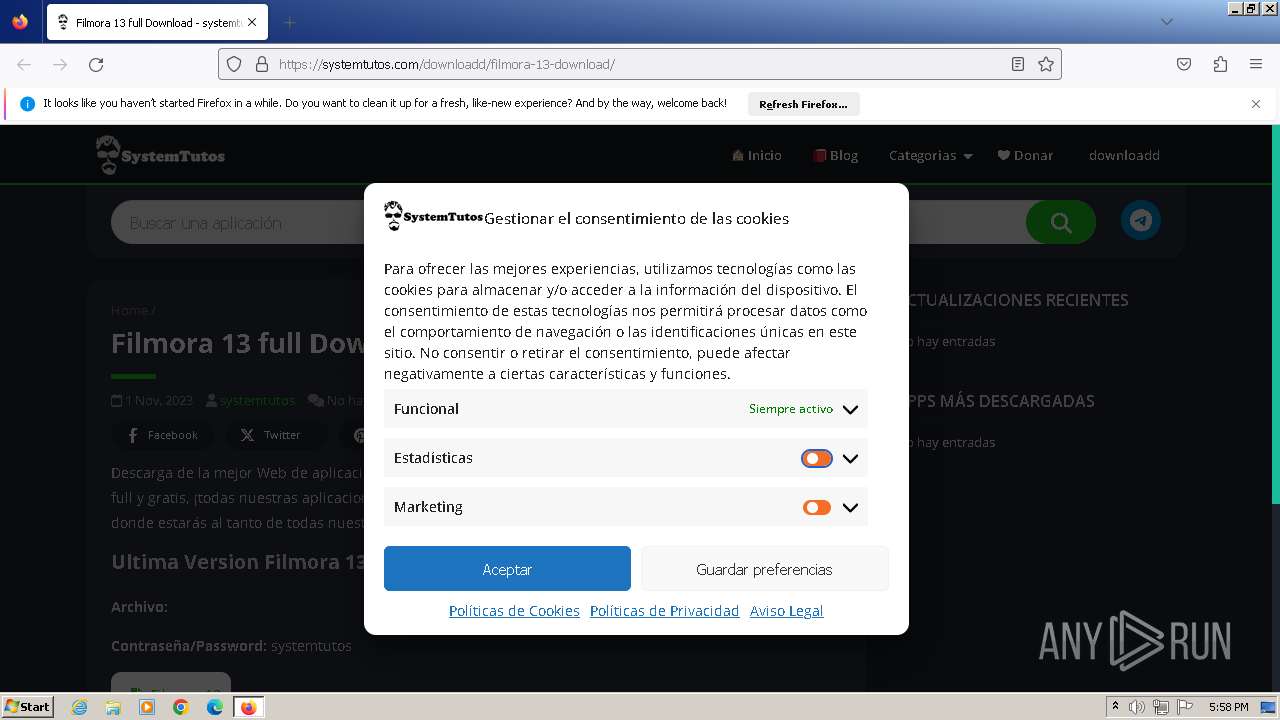
Task: Open Políticas de Cookies link
Action: (x=514, y=611)
